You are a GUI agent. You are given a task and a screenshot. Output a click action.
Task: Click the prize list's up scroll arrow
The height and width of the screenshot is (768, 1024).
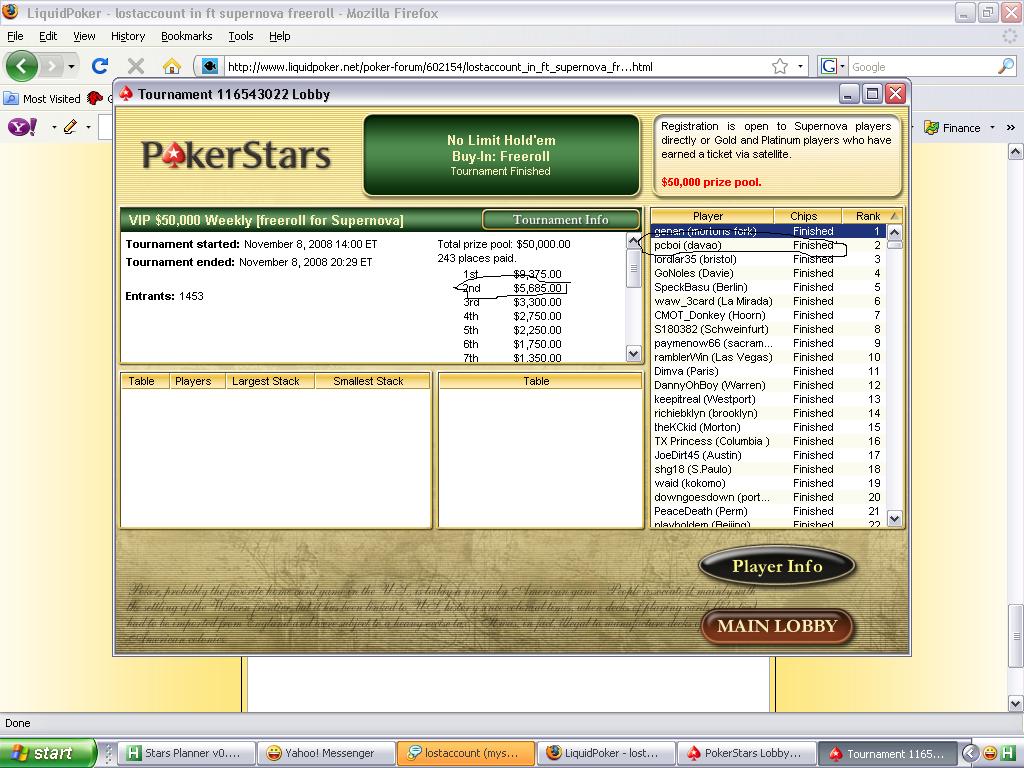(633, 240)
